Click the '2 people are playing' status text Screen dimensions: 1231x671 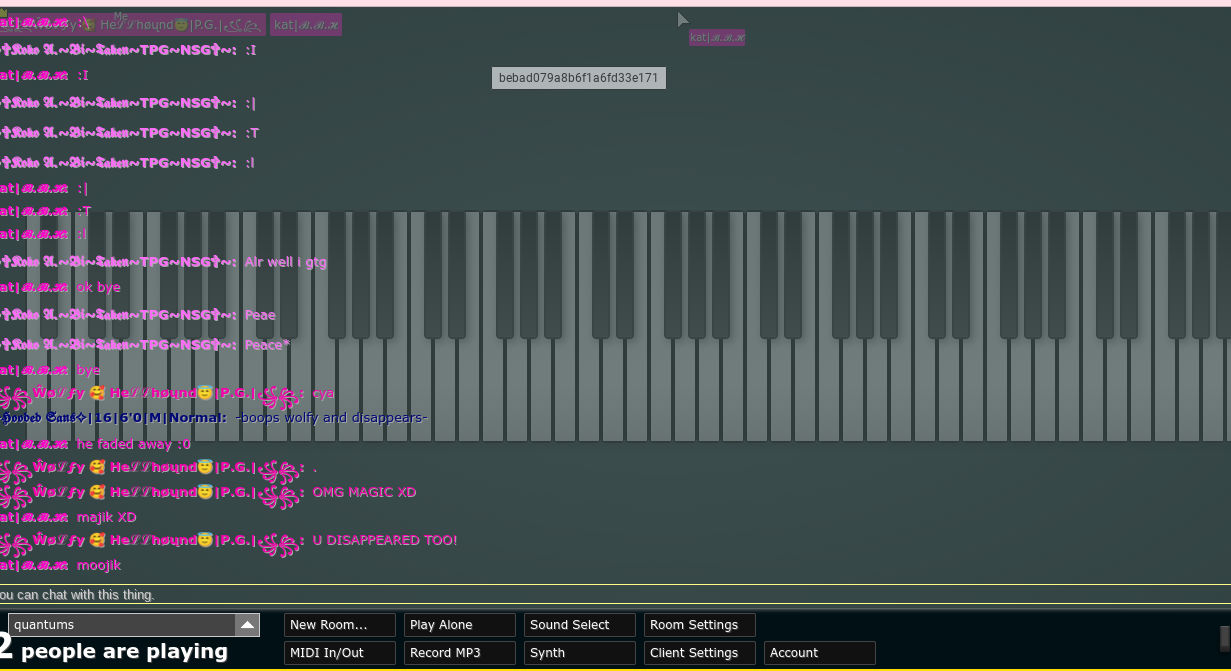(x=113, y=651)
